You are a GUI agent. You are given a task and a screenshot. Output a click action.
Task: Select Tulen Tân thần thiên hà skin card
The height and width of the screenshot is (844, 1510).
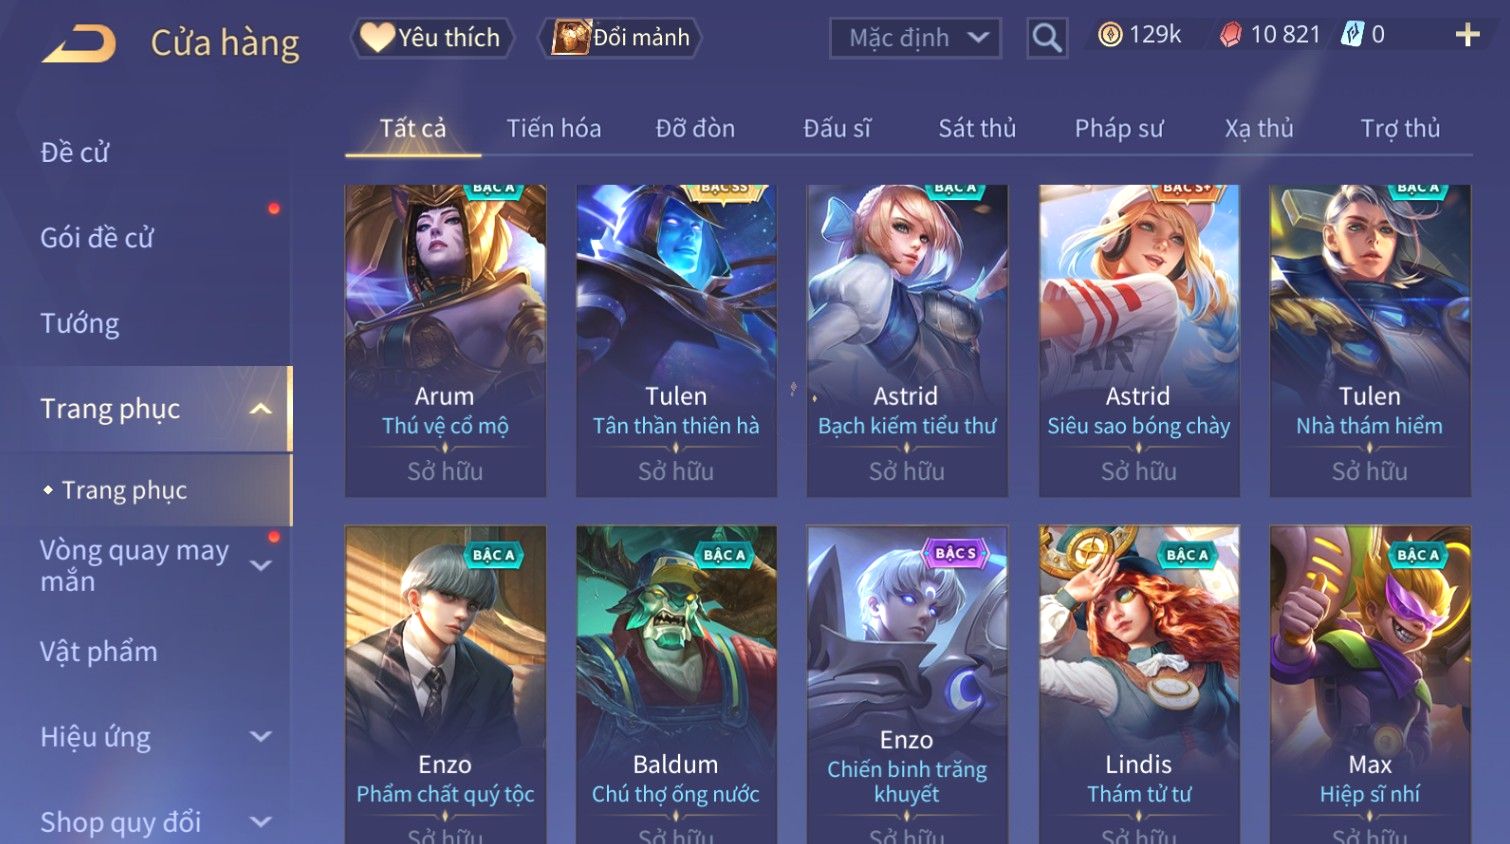676,341
